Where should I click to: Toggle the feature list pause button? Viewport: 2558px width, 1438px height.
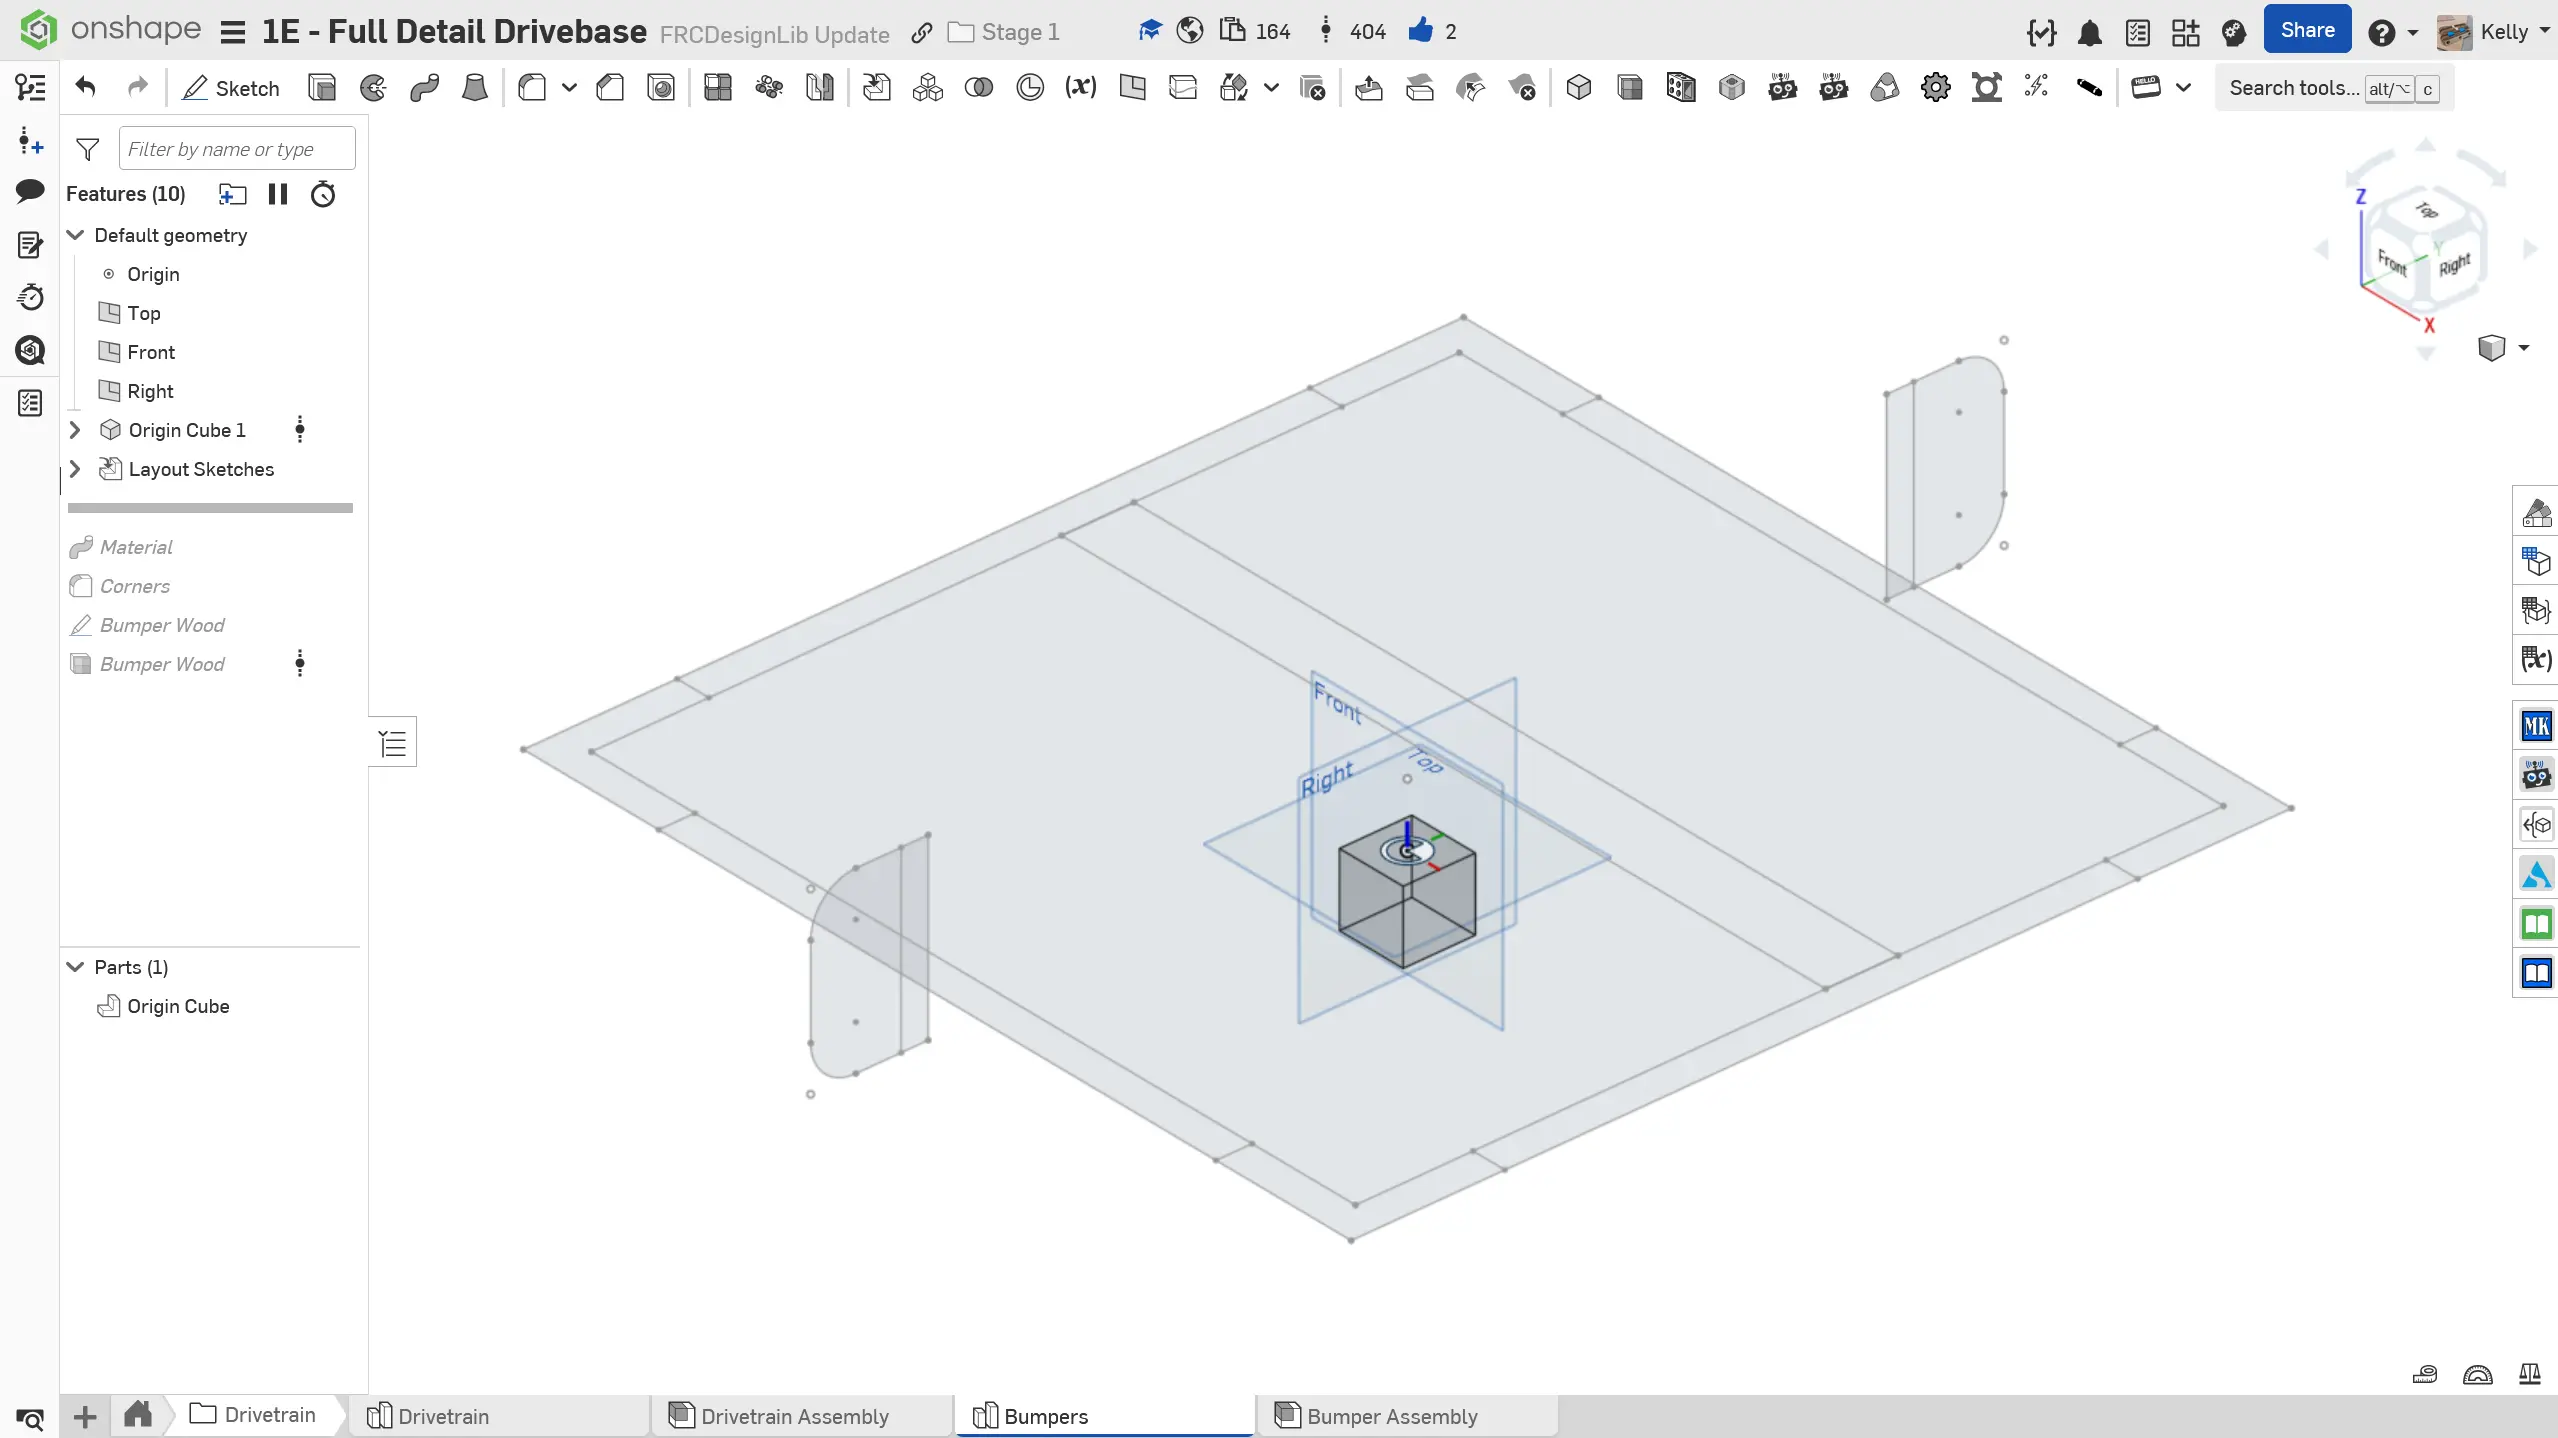(278, 194)
